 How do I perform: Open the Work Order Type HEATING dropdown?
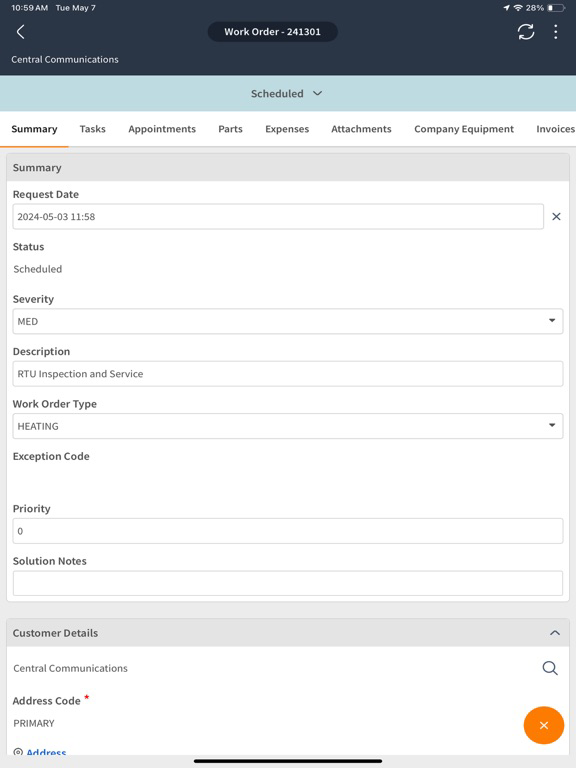[x=288, y=426]
